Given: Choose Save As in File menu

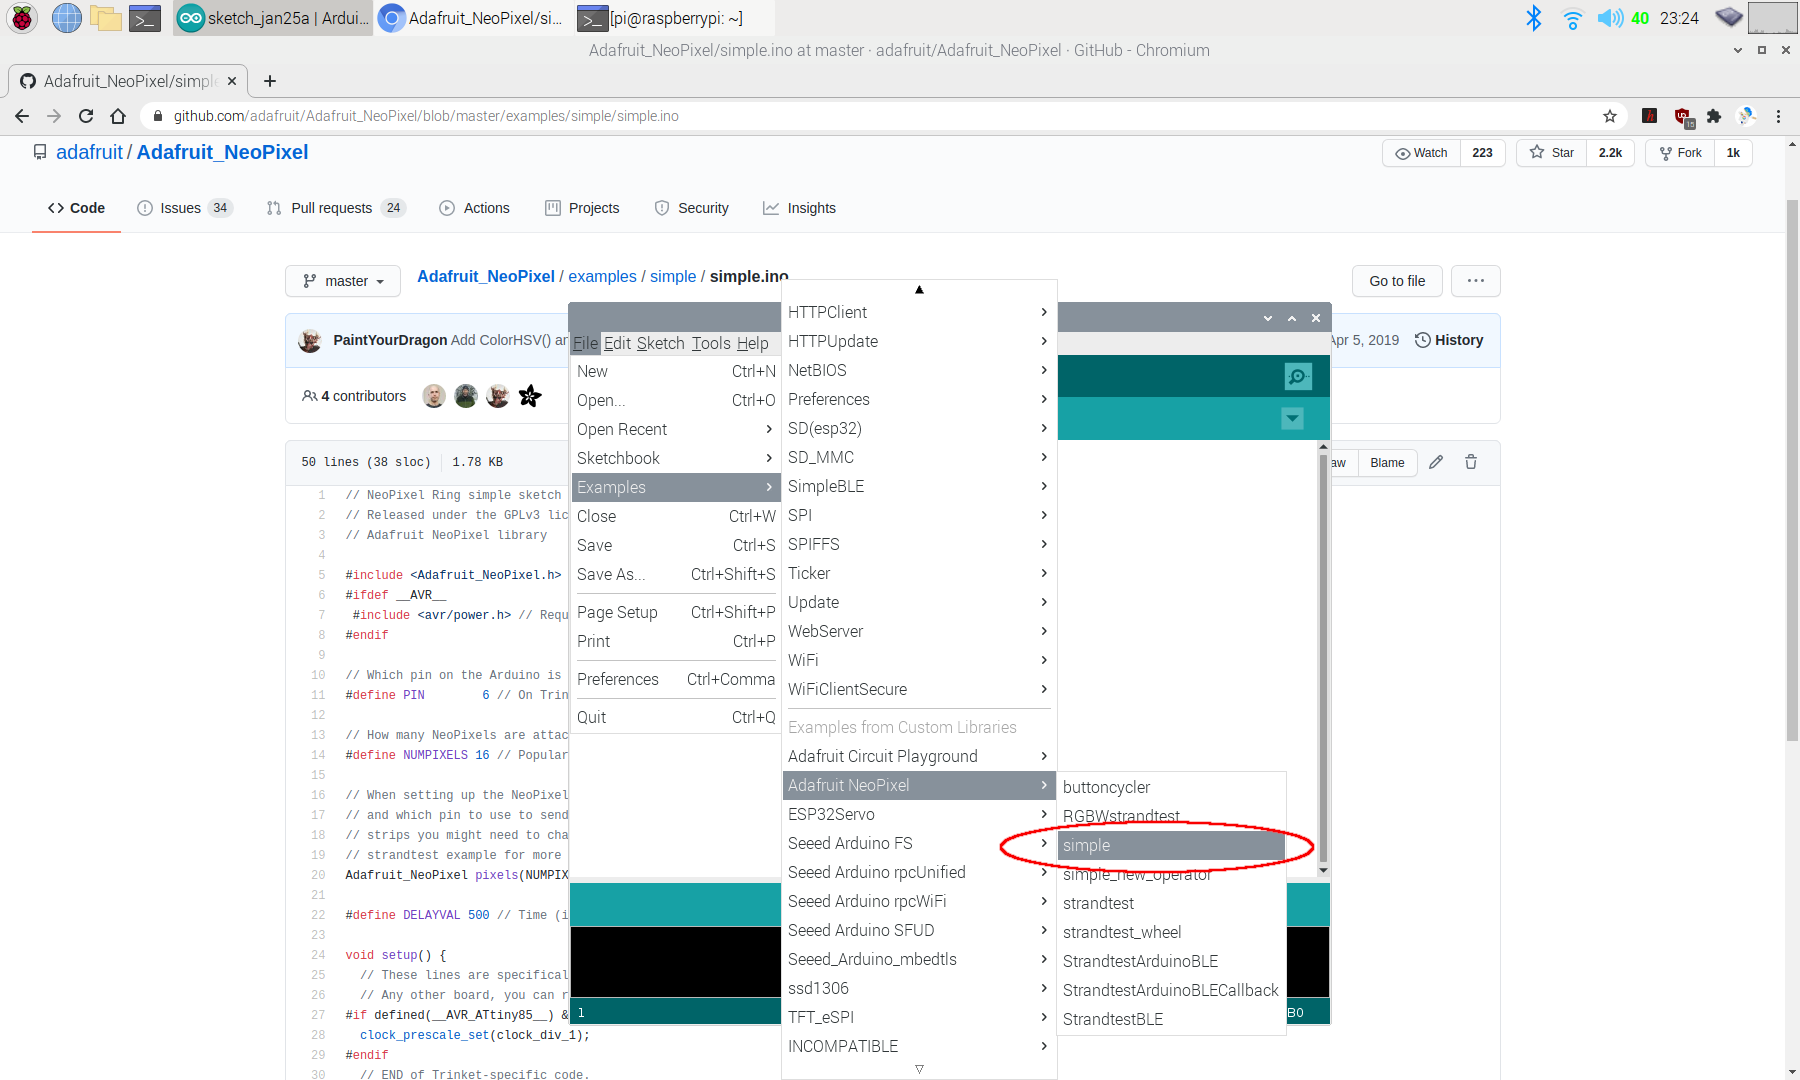Looking at the screenshot, I should point(675,574).
